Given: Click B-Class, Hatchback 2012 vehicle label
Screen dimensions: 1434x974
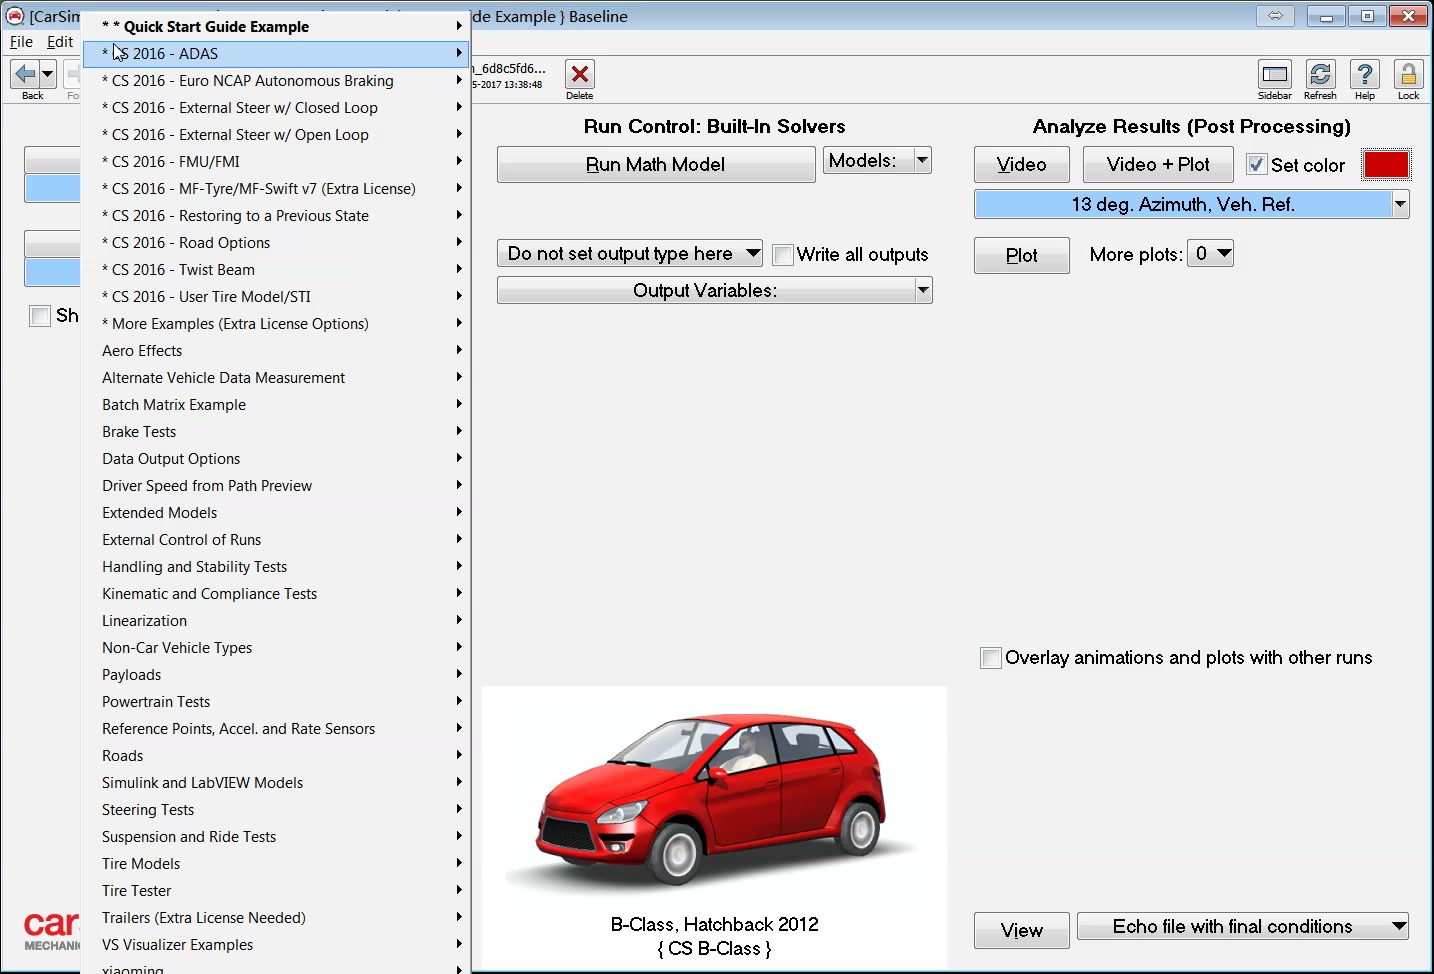Looking at the screenshot, I should (715, 925).
